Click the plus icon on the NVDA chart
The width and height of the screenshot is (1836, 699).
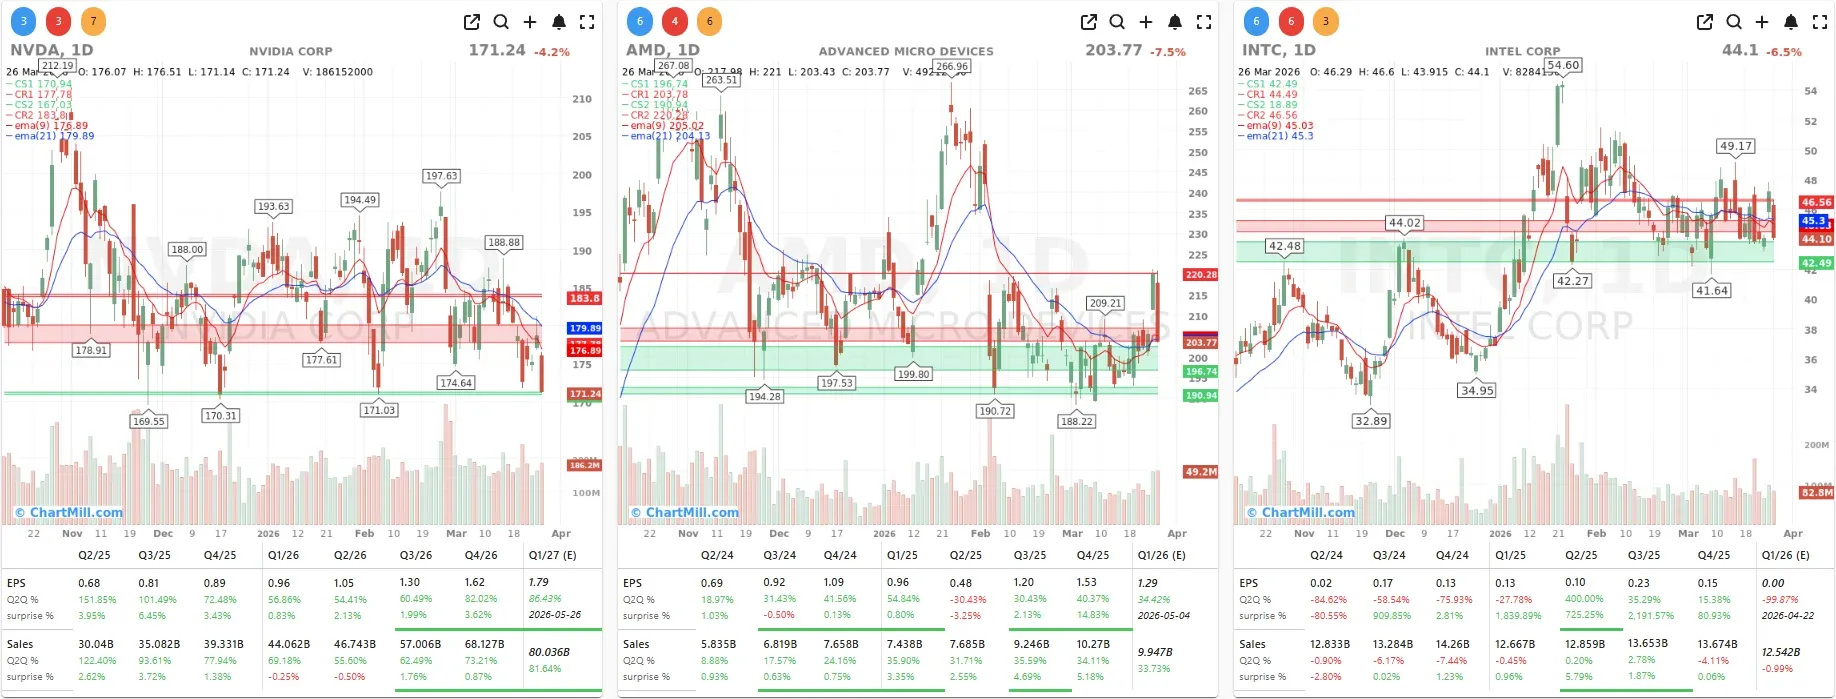(530, 22)
